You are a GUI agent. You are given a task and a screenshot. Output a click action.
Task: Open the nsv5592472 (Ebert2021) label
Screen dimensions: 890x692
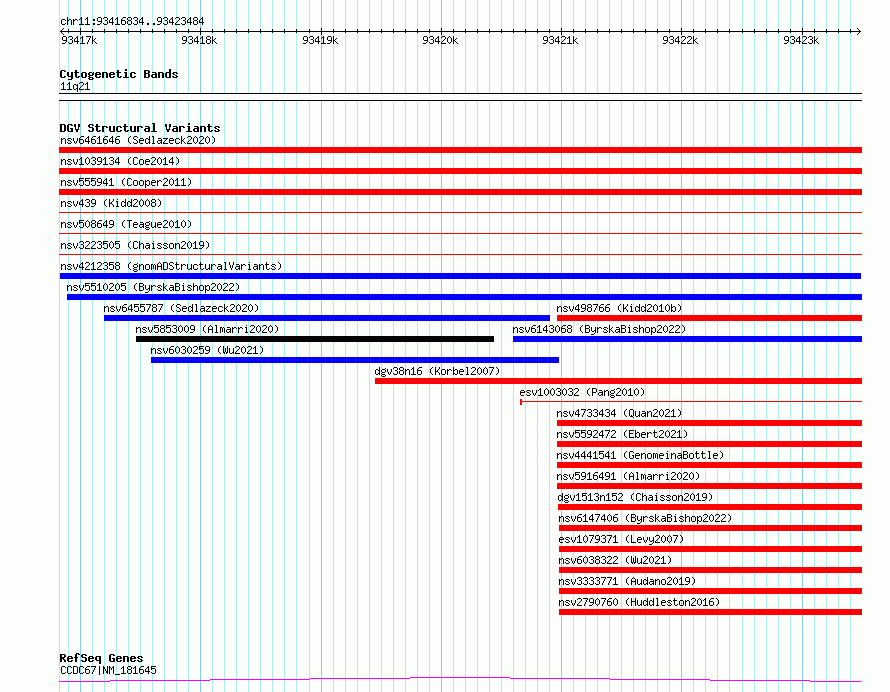pyautogui.click(x=622, y=434)
